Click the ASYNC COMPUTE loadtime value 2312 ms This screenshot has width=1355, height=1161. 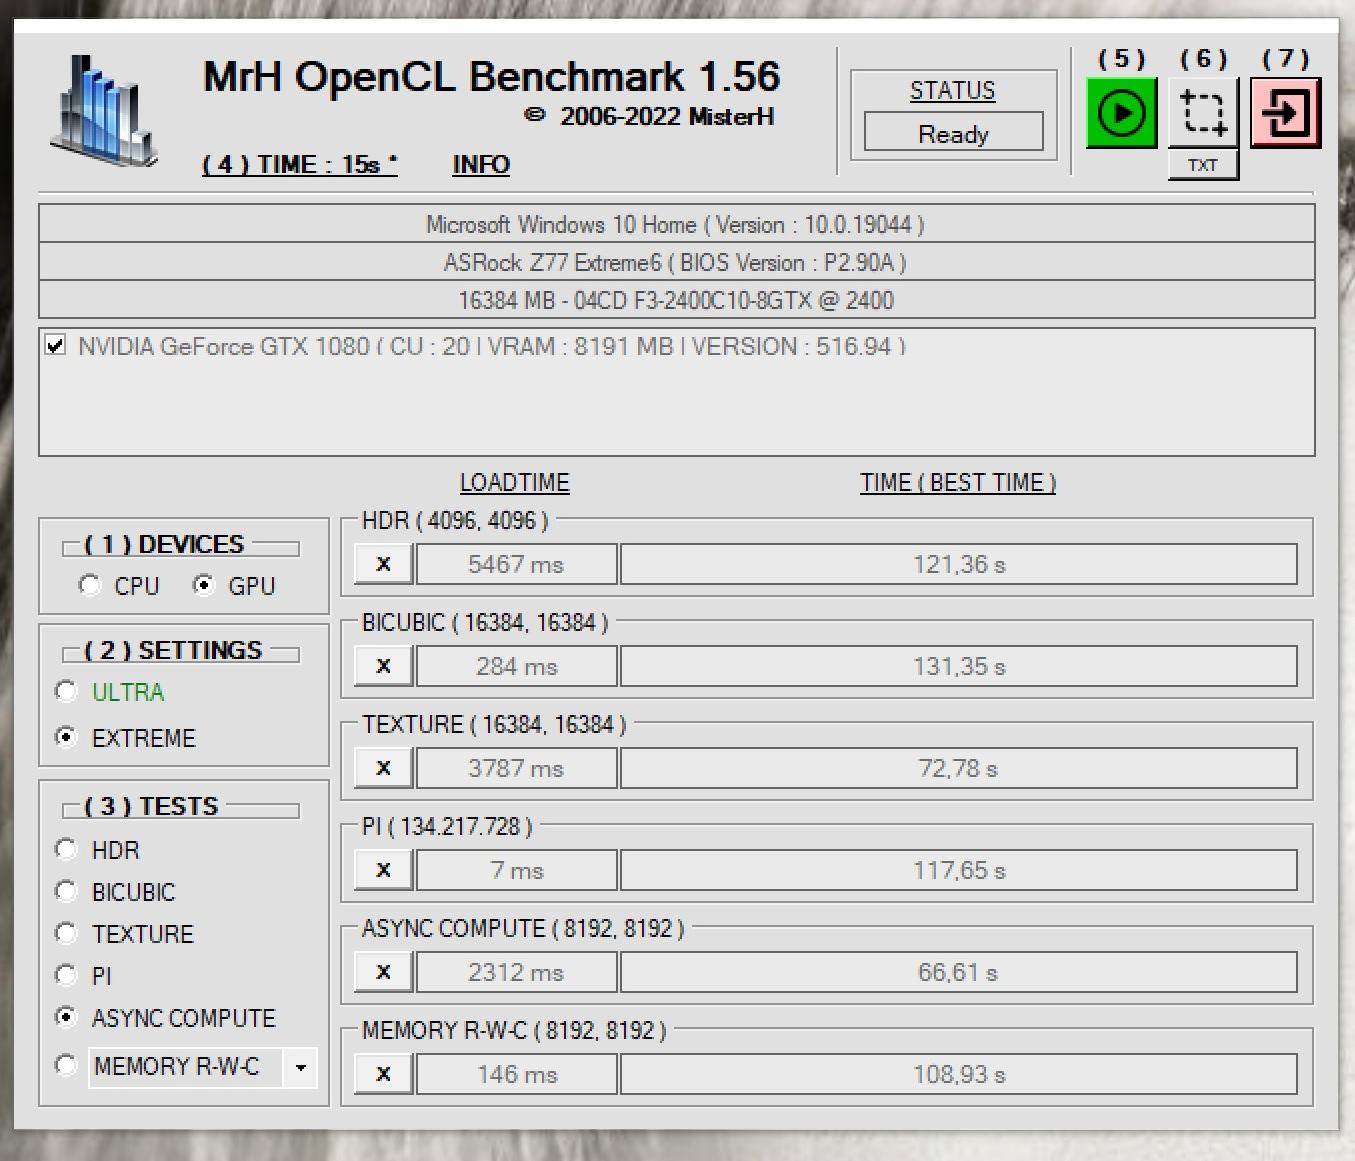[x=516, y=972]
